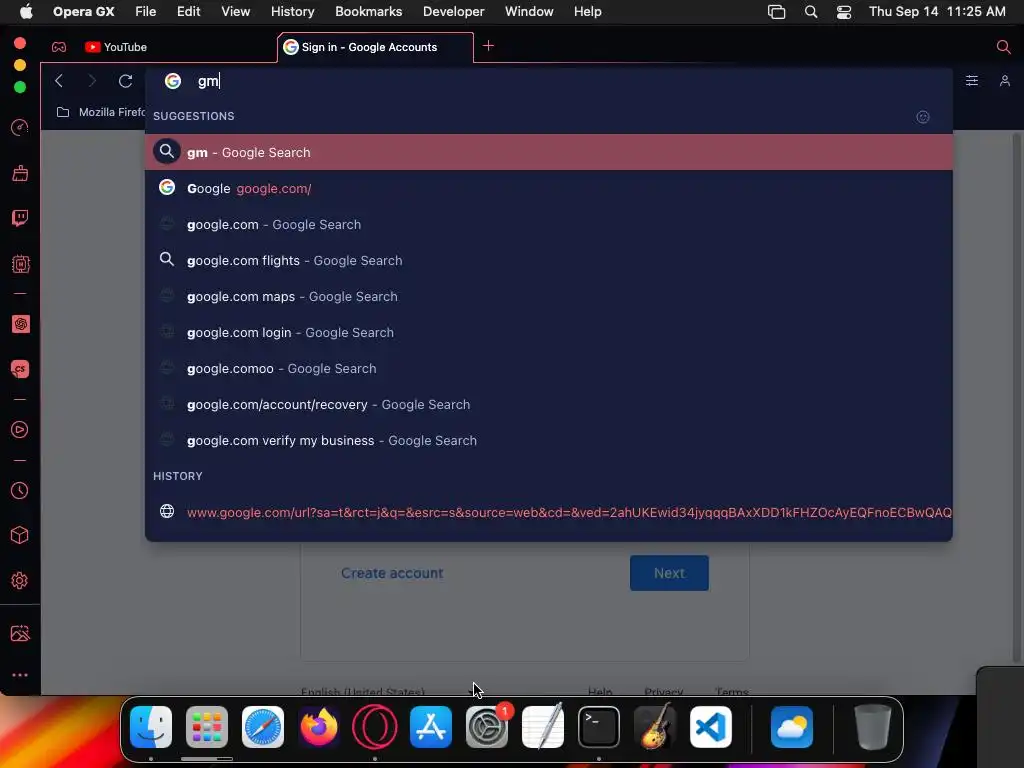Select 'google.com/account/recovery' suggestion

click(x=549, y=404)
